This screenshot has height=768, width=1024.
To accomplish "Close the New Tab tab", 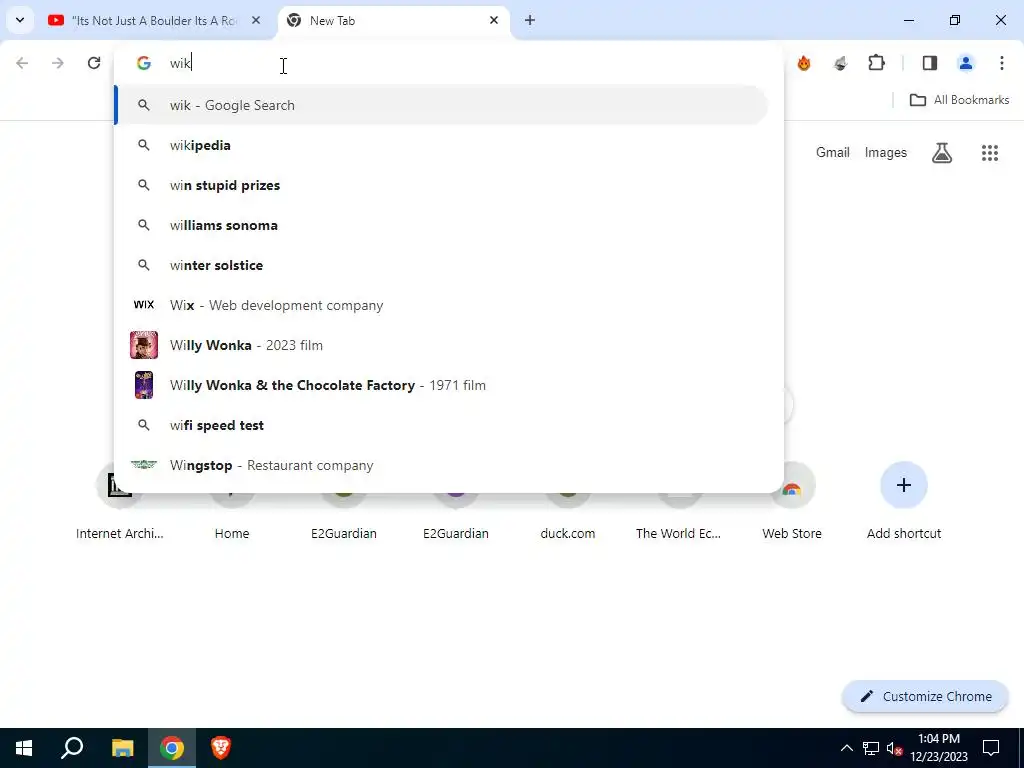I will click(x=494, y=21).
